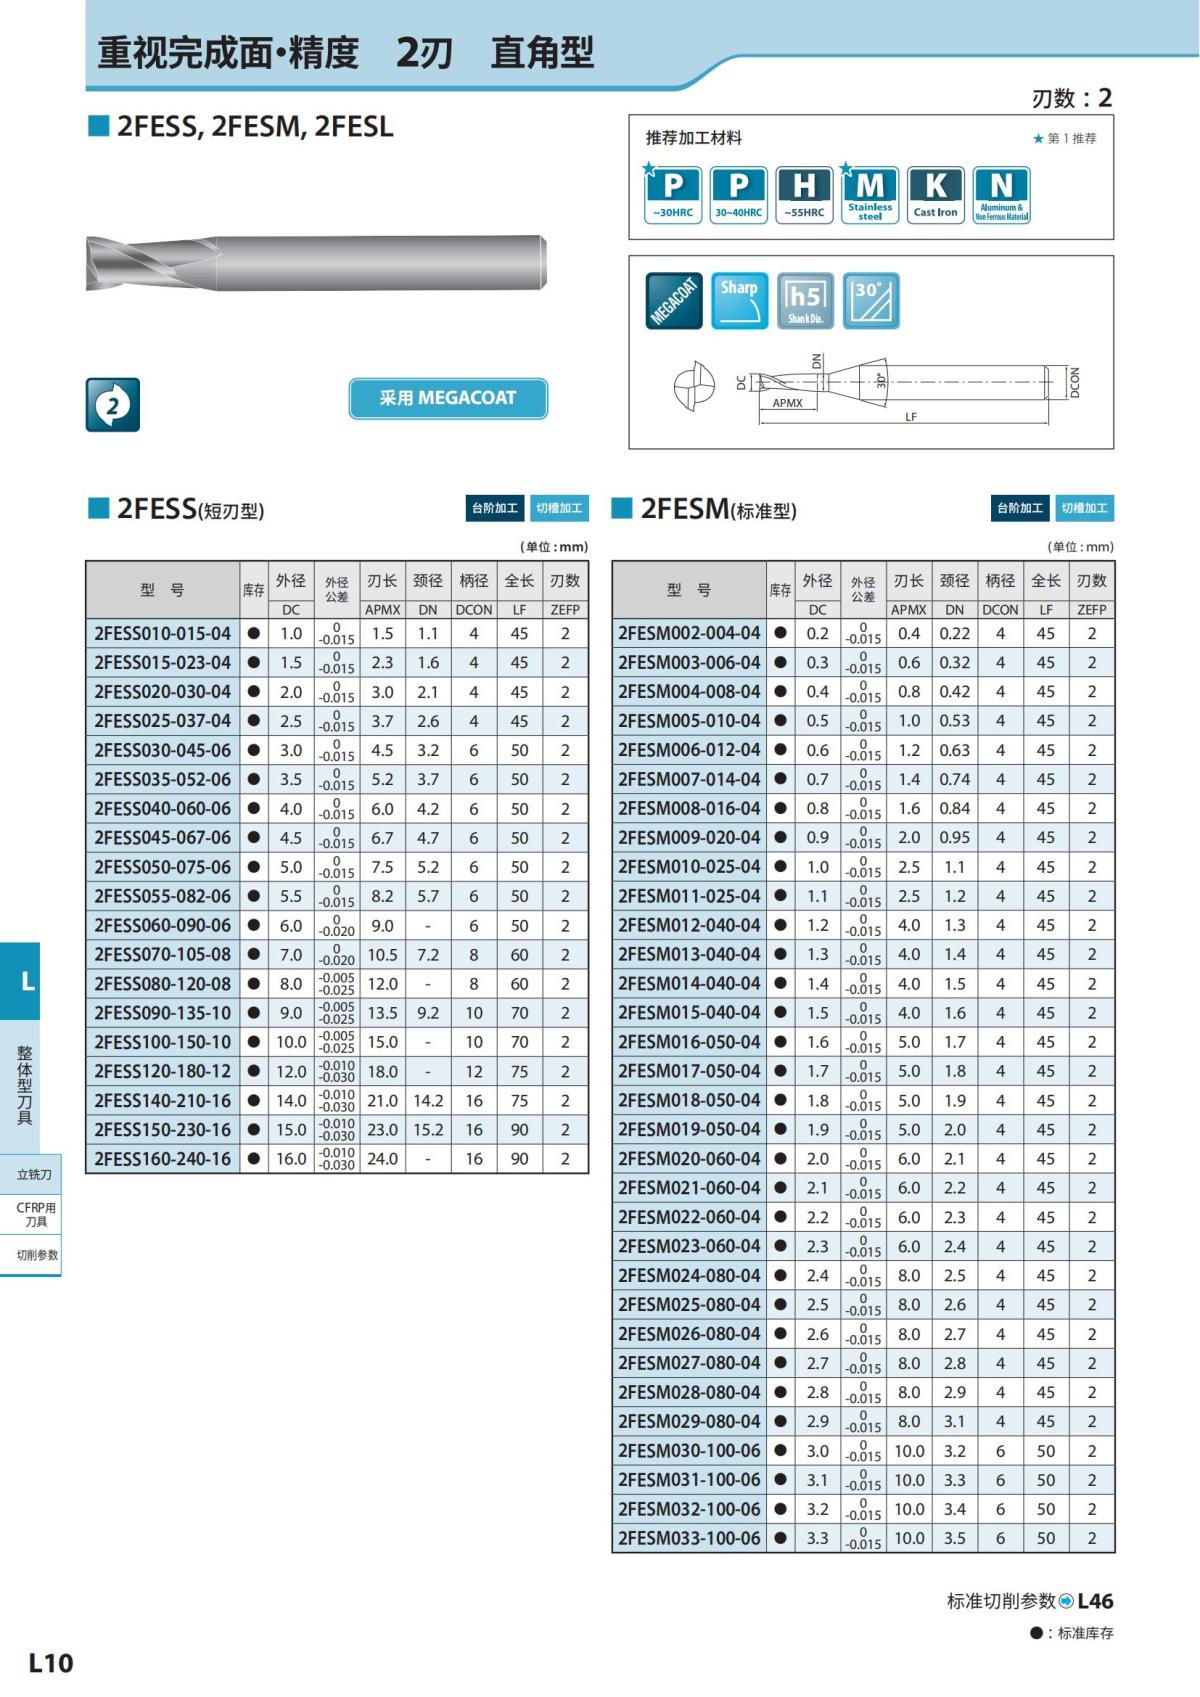
Task: Select the L section side tab
Action: 21,981
